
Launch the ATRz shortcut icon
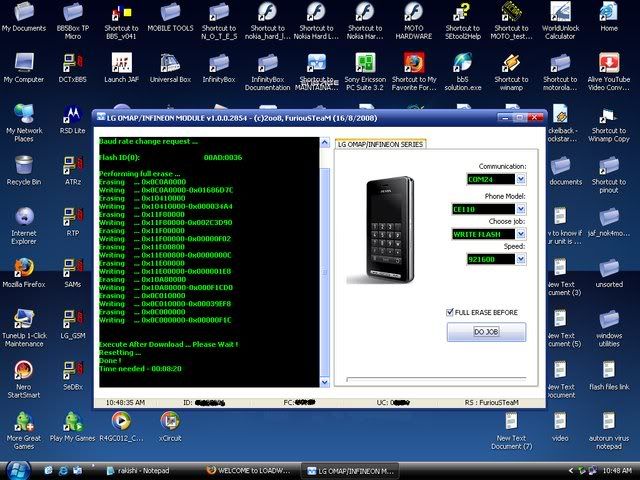[x=73, y=171]
